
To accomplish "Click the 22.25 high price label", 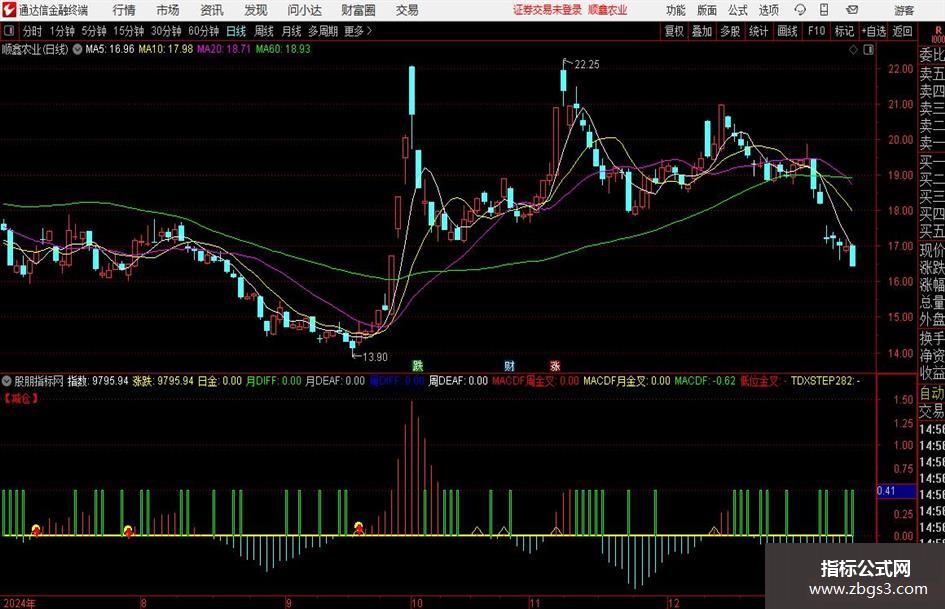I will (x=587, y=65).
